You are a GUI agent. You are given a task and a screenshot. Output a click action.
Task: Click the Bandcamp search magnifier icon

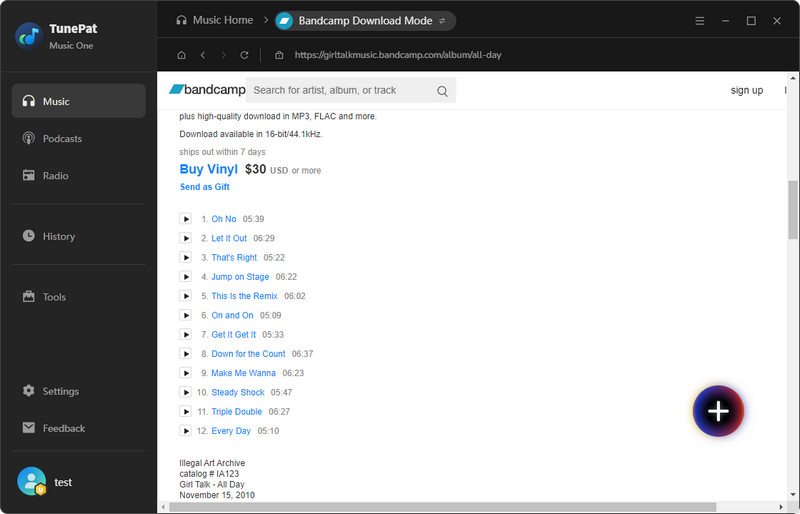(442, 91)
